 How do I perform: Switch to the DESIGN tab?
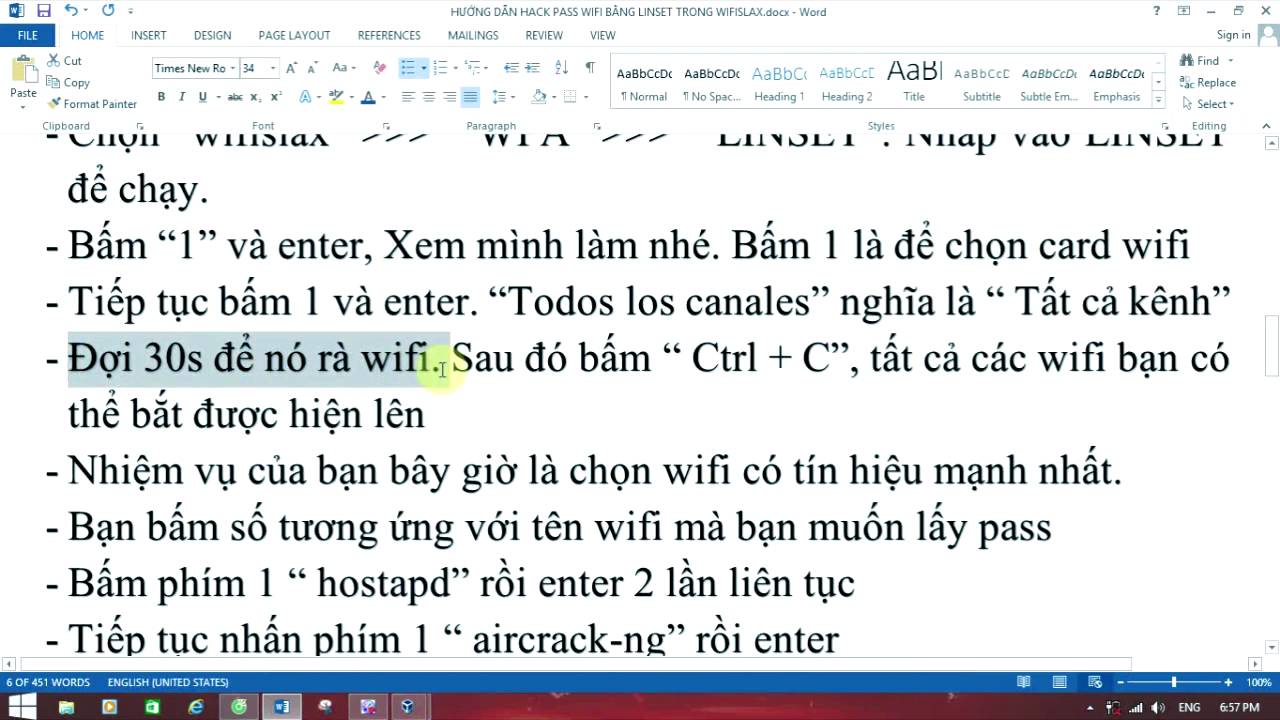coord(212,35)
